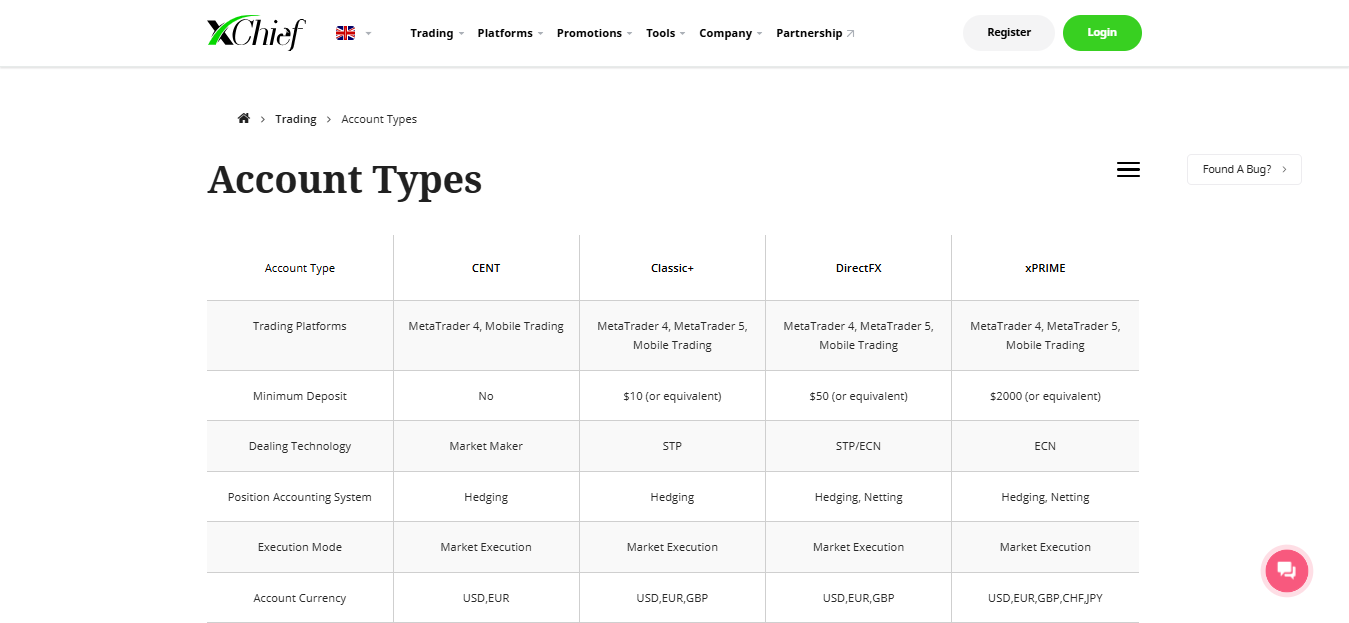This screenshot has height=623, width=1349.
Task: Click the Account Types breadcrumb text
Action: [379, 119]
